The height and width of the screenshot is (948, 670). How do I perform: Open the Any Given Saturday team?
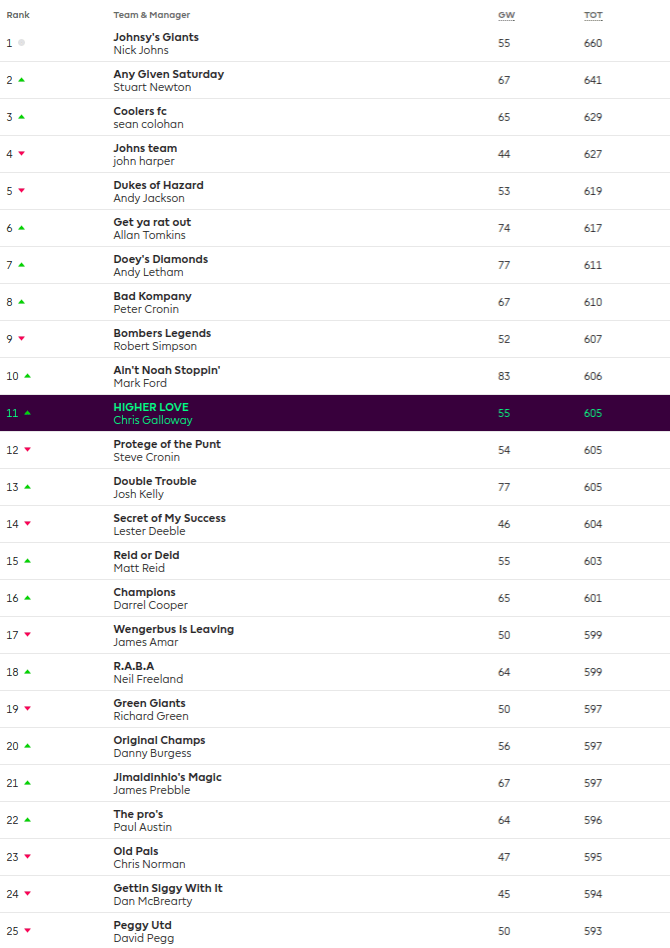click(168, 74)
